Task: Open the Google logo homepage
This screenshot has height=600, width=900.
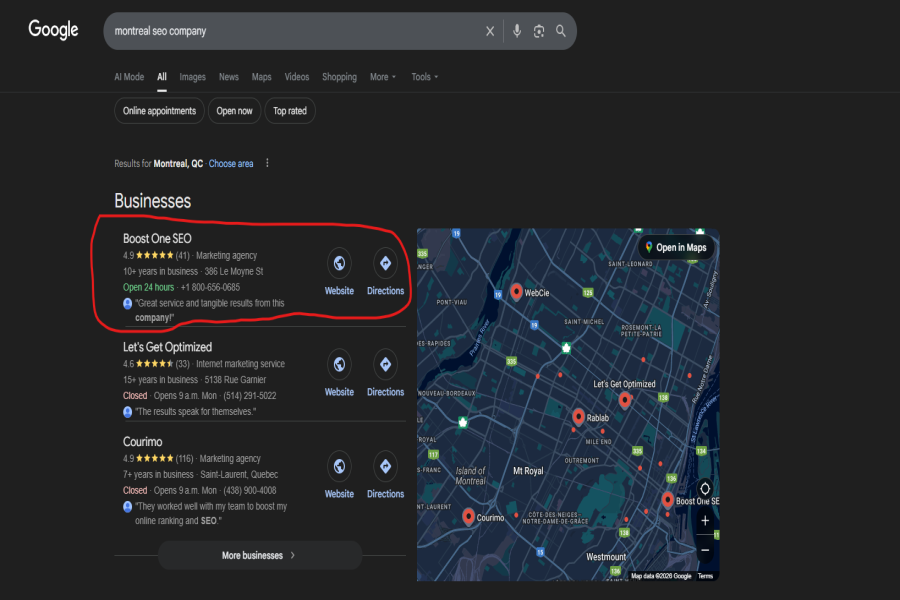Action: (x=53, y=30)
